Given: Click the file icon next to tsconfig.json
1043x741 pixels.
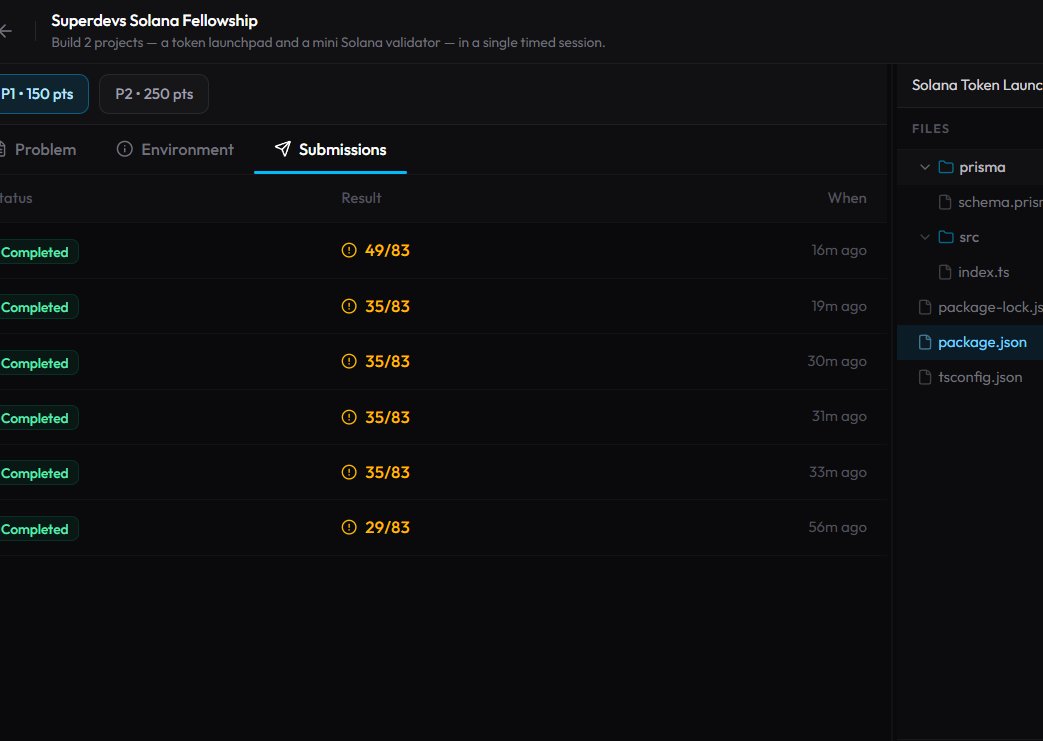Looking at the screenshot, I should (925, 377).
